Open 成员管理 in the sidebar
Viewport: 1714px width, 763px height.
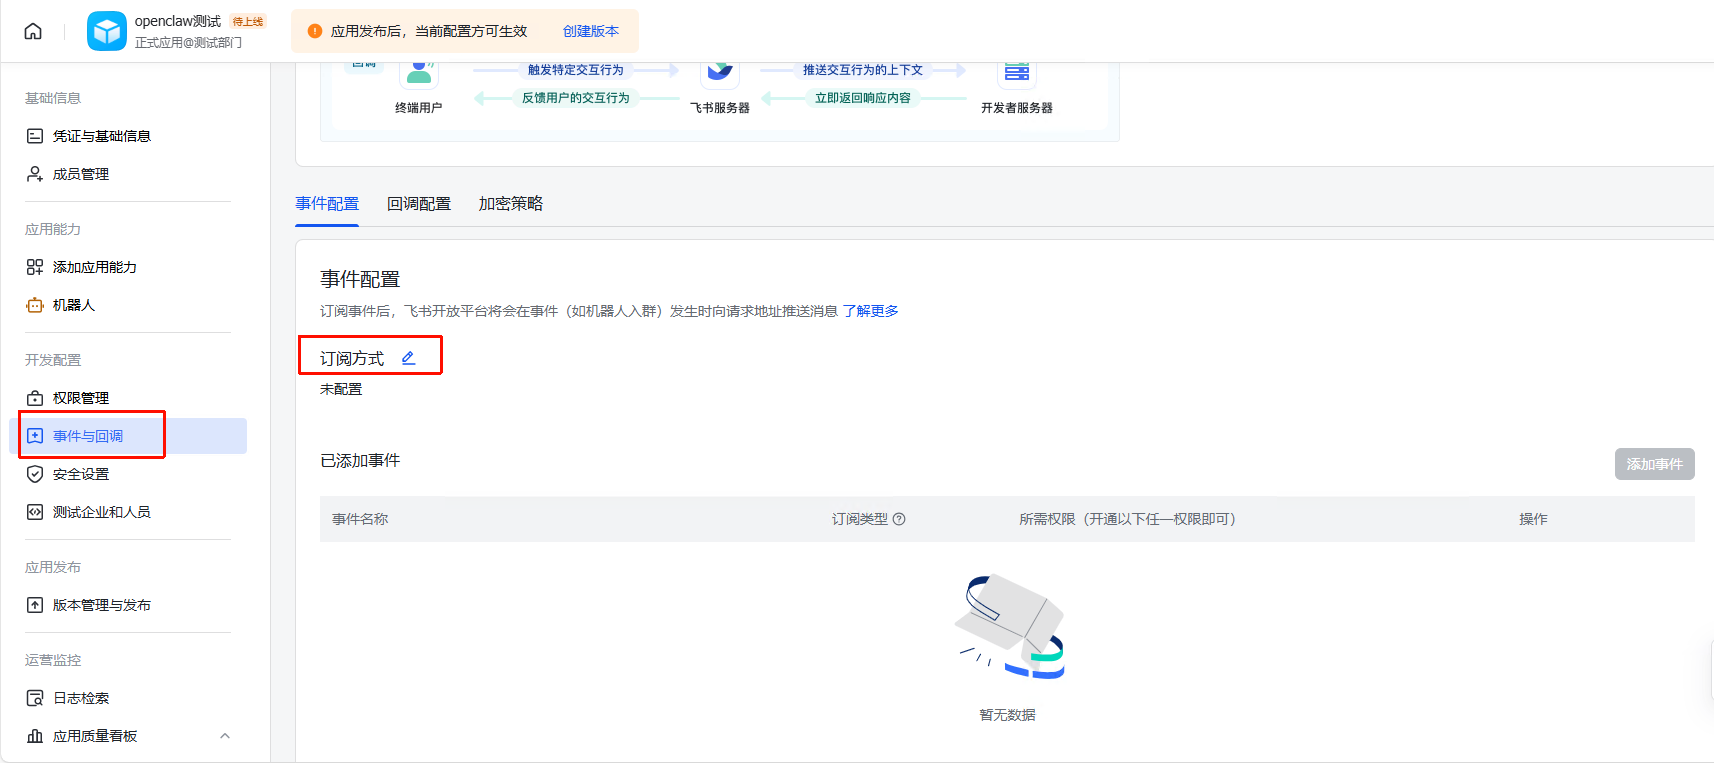point(80,174)
